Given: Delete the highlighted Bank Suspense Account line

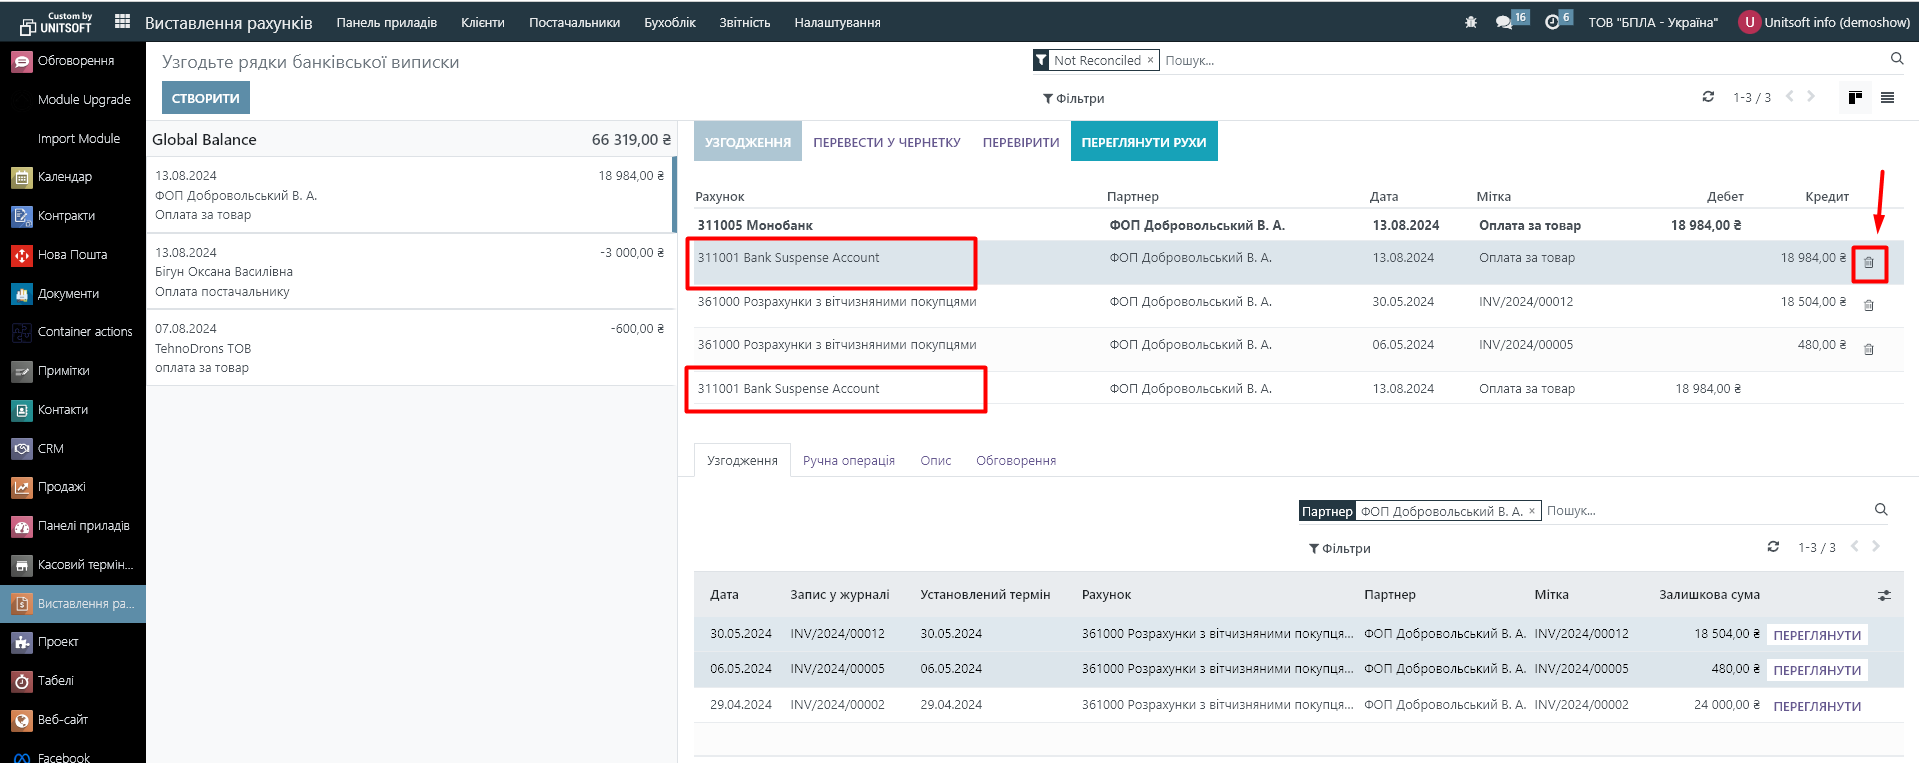Looking at the screenshot, I should (1868, 263).
